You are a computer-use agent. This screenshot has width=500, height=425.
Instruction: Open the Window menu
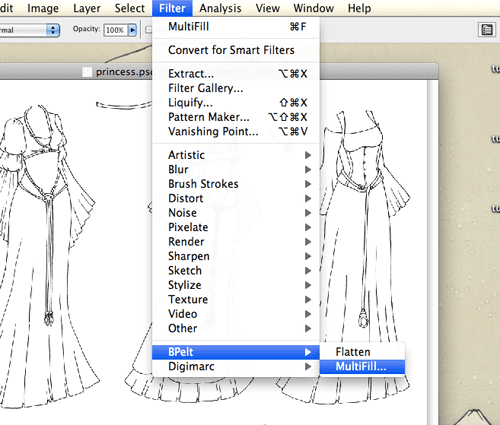click(x=314, y=8)
